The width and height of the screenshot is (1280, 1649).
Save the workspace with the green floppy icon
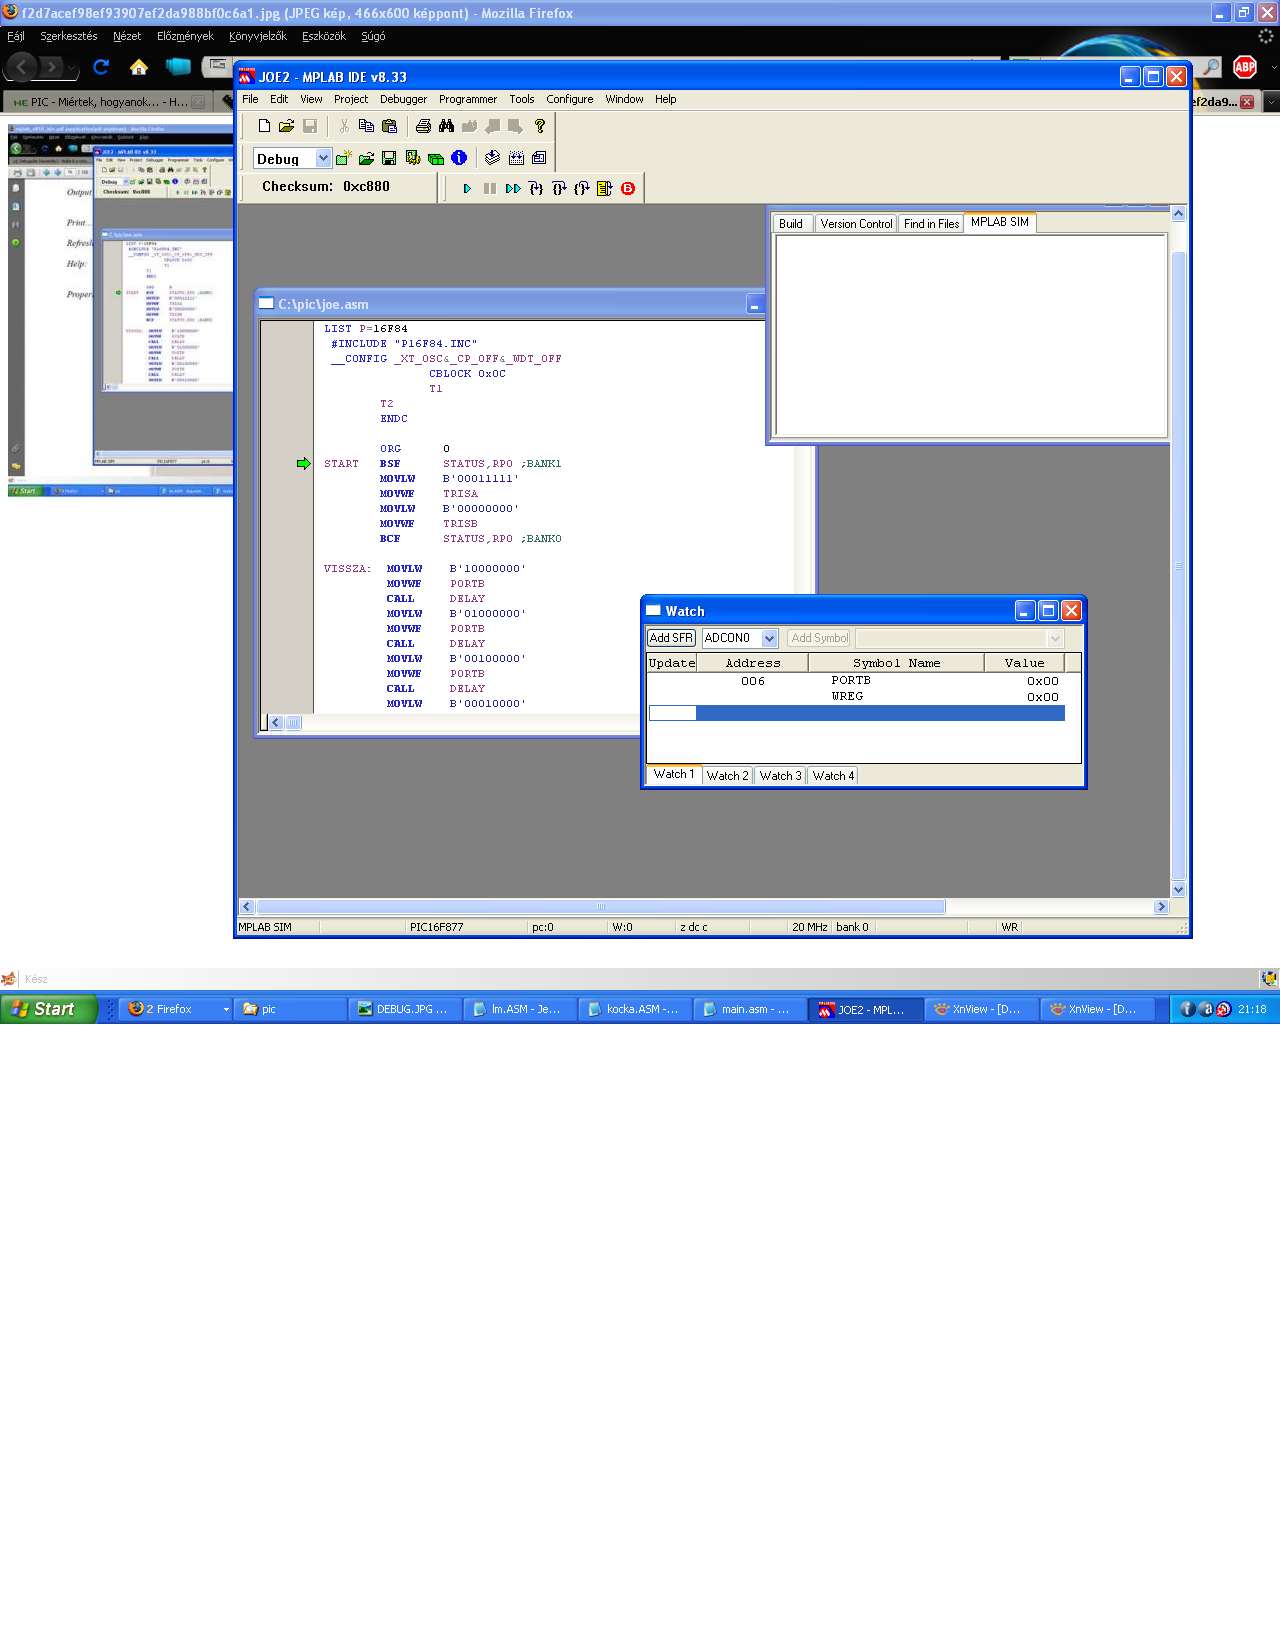click(x=389, y=158)
